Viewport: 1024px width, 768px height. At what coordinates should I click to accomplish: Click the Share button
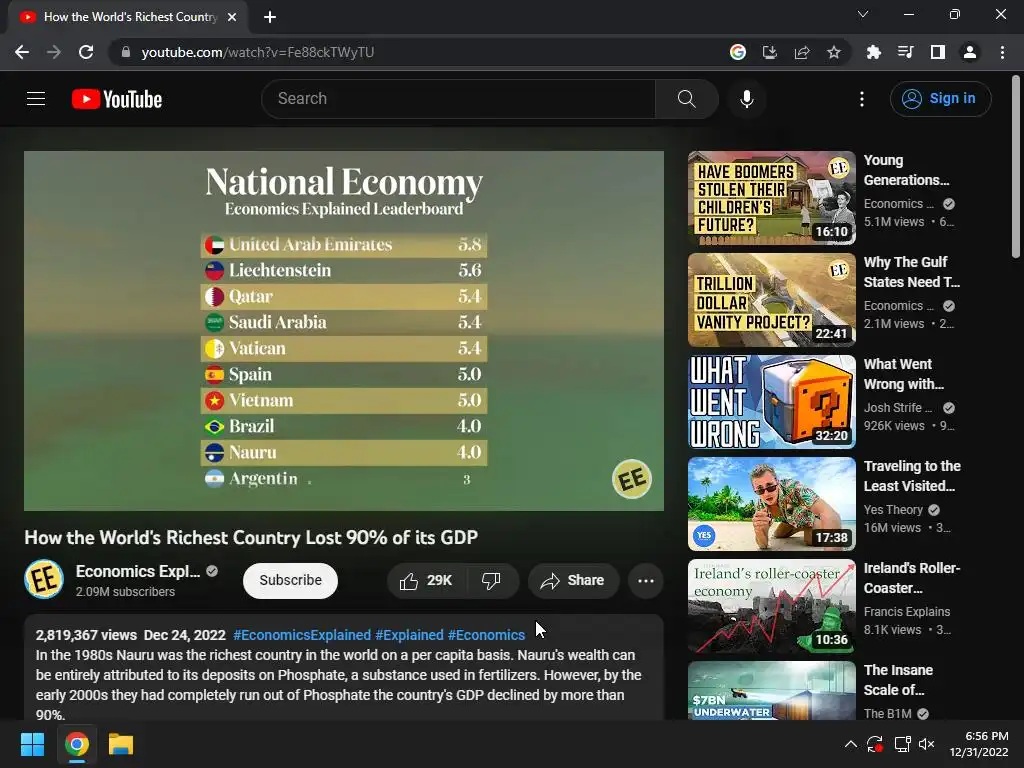(573, 581)
